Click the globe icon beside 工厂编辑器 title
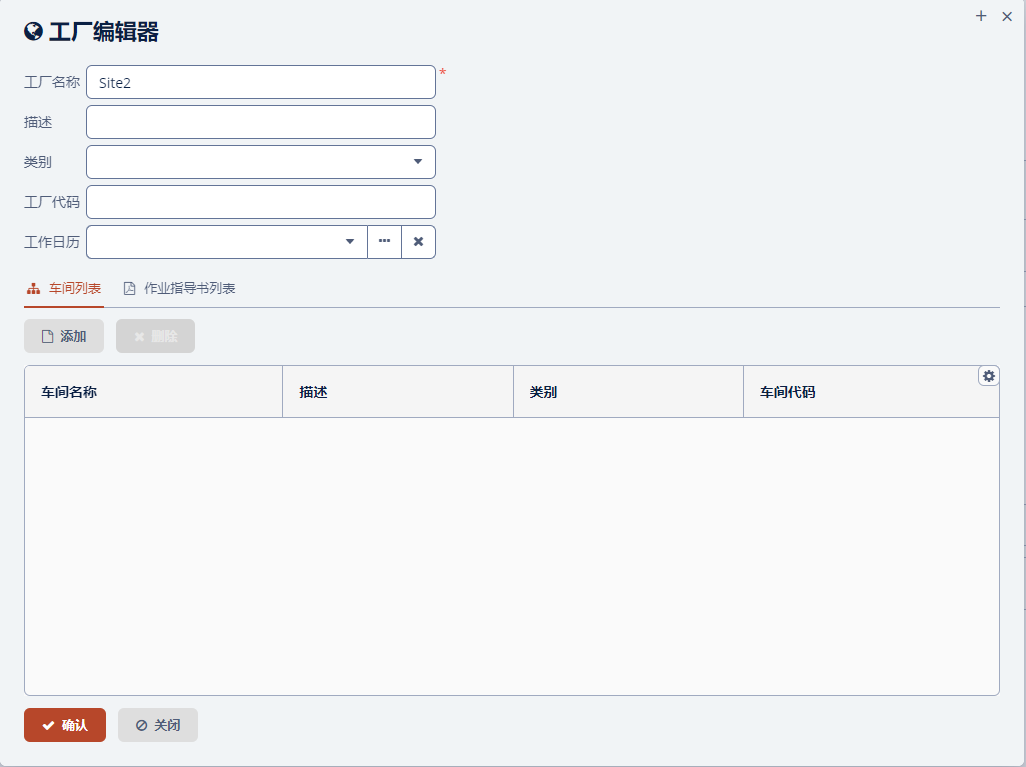This screenshot has width=1026, height=767. point(33,32)
